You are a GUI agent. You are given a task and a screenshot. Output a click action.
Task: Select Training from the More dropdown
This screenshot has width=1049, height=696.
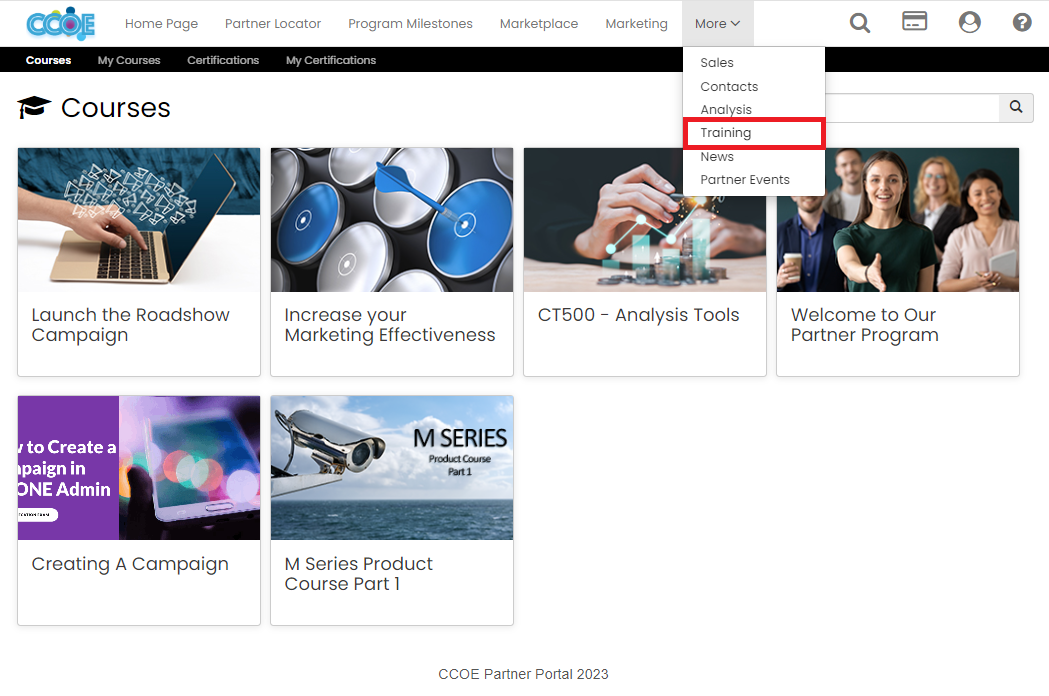pos(726,132)
